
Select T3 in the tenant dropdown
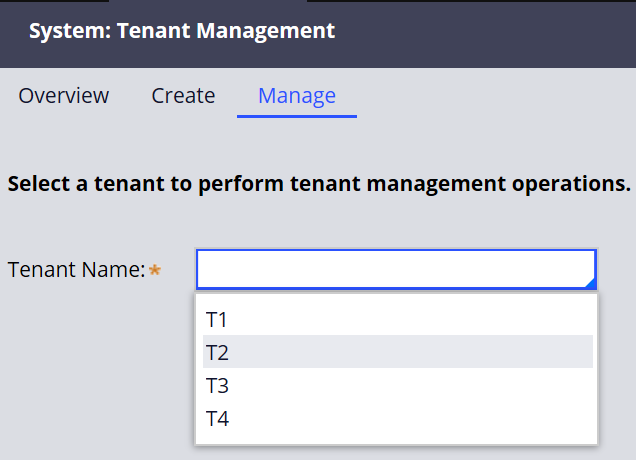pos(398,385)
